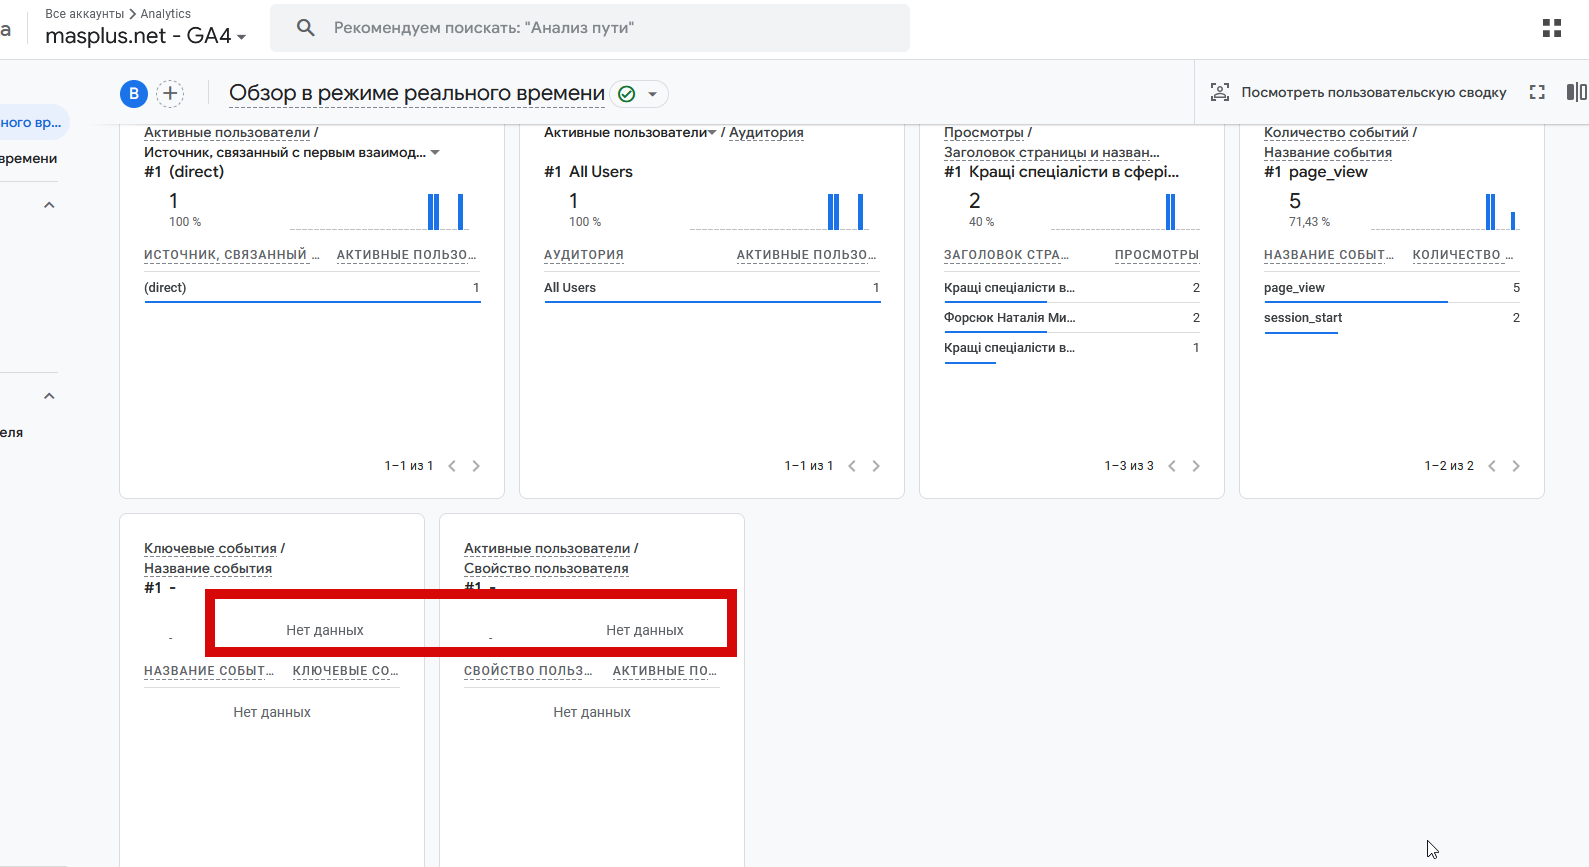Open the user snapshot icon
This screenshot has height=867, width=1589.
pos(1220,92)
